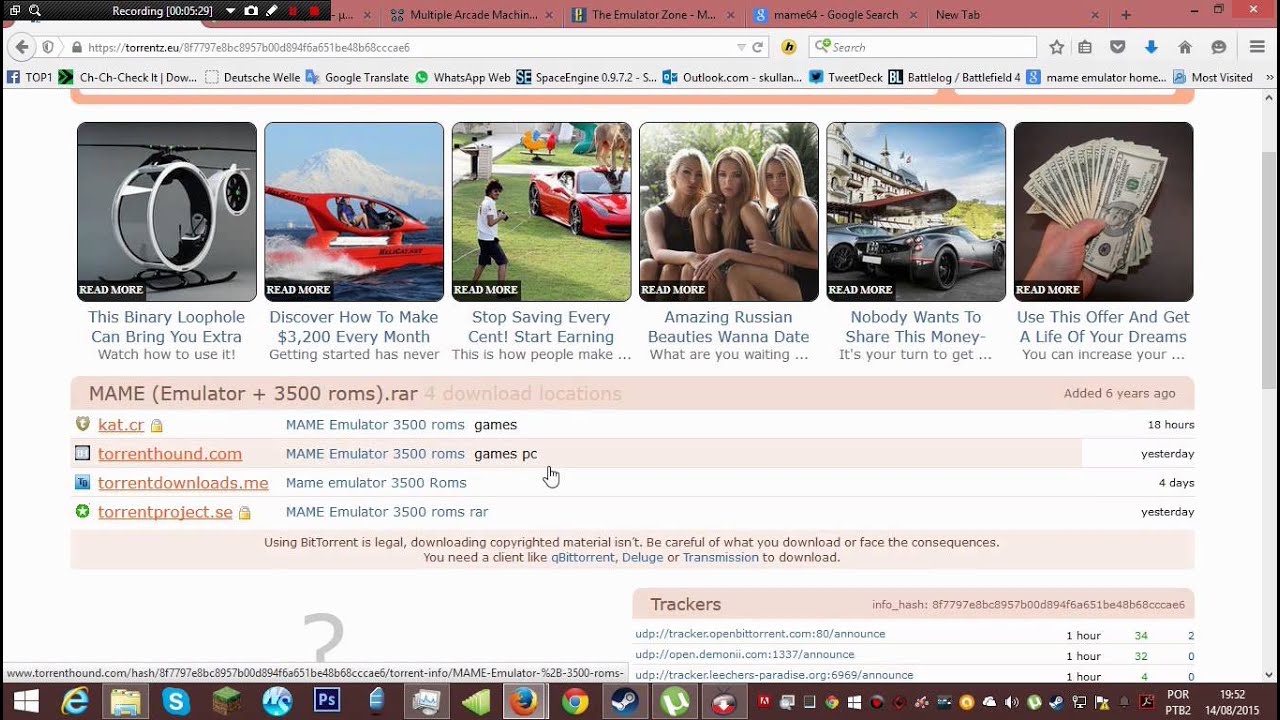Reload the page with the refresh icon
The width and height of the screenshot is (1280, 720).
tap(758, 47)
